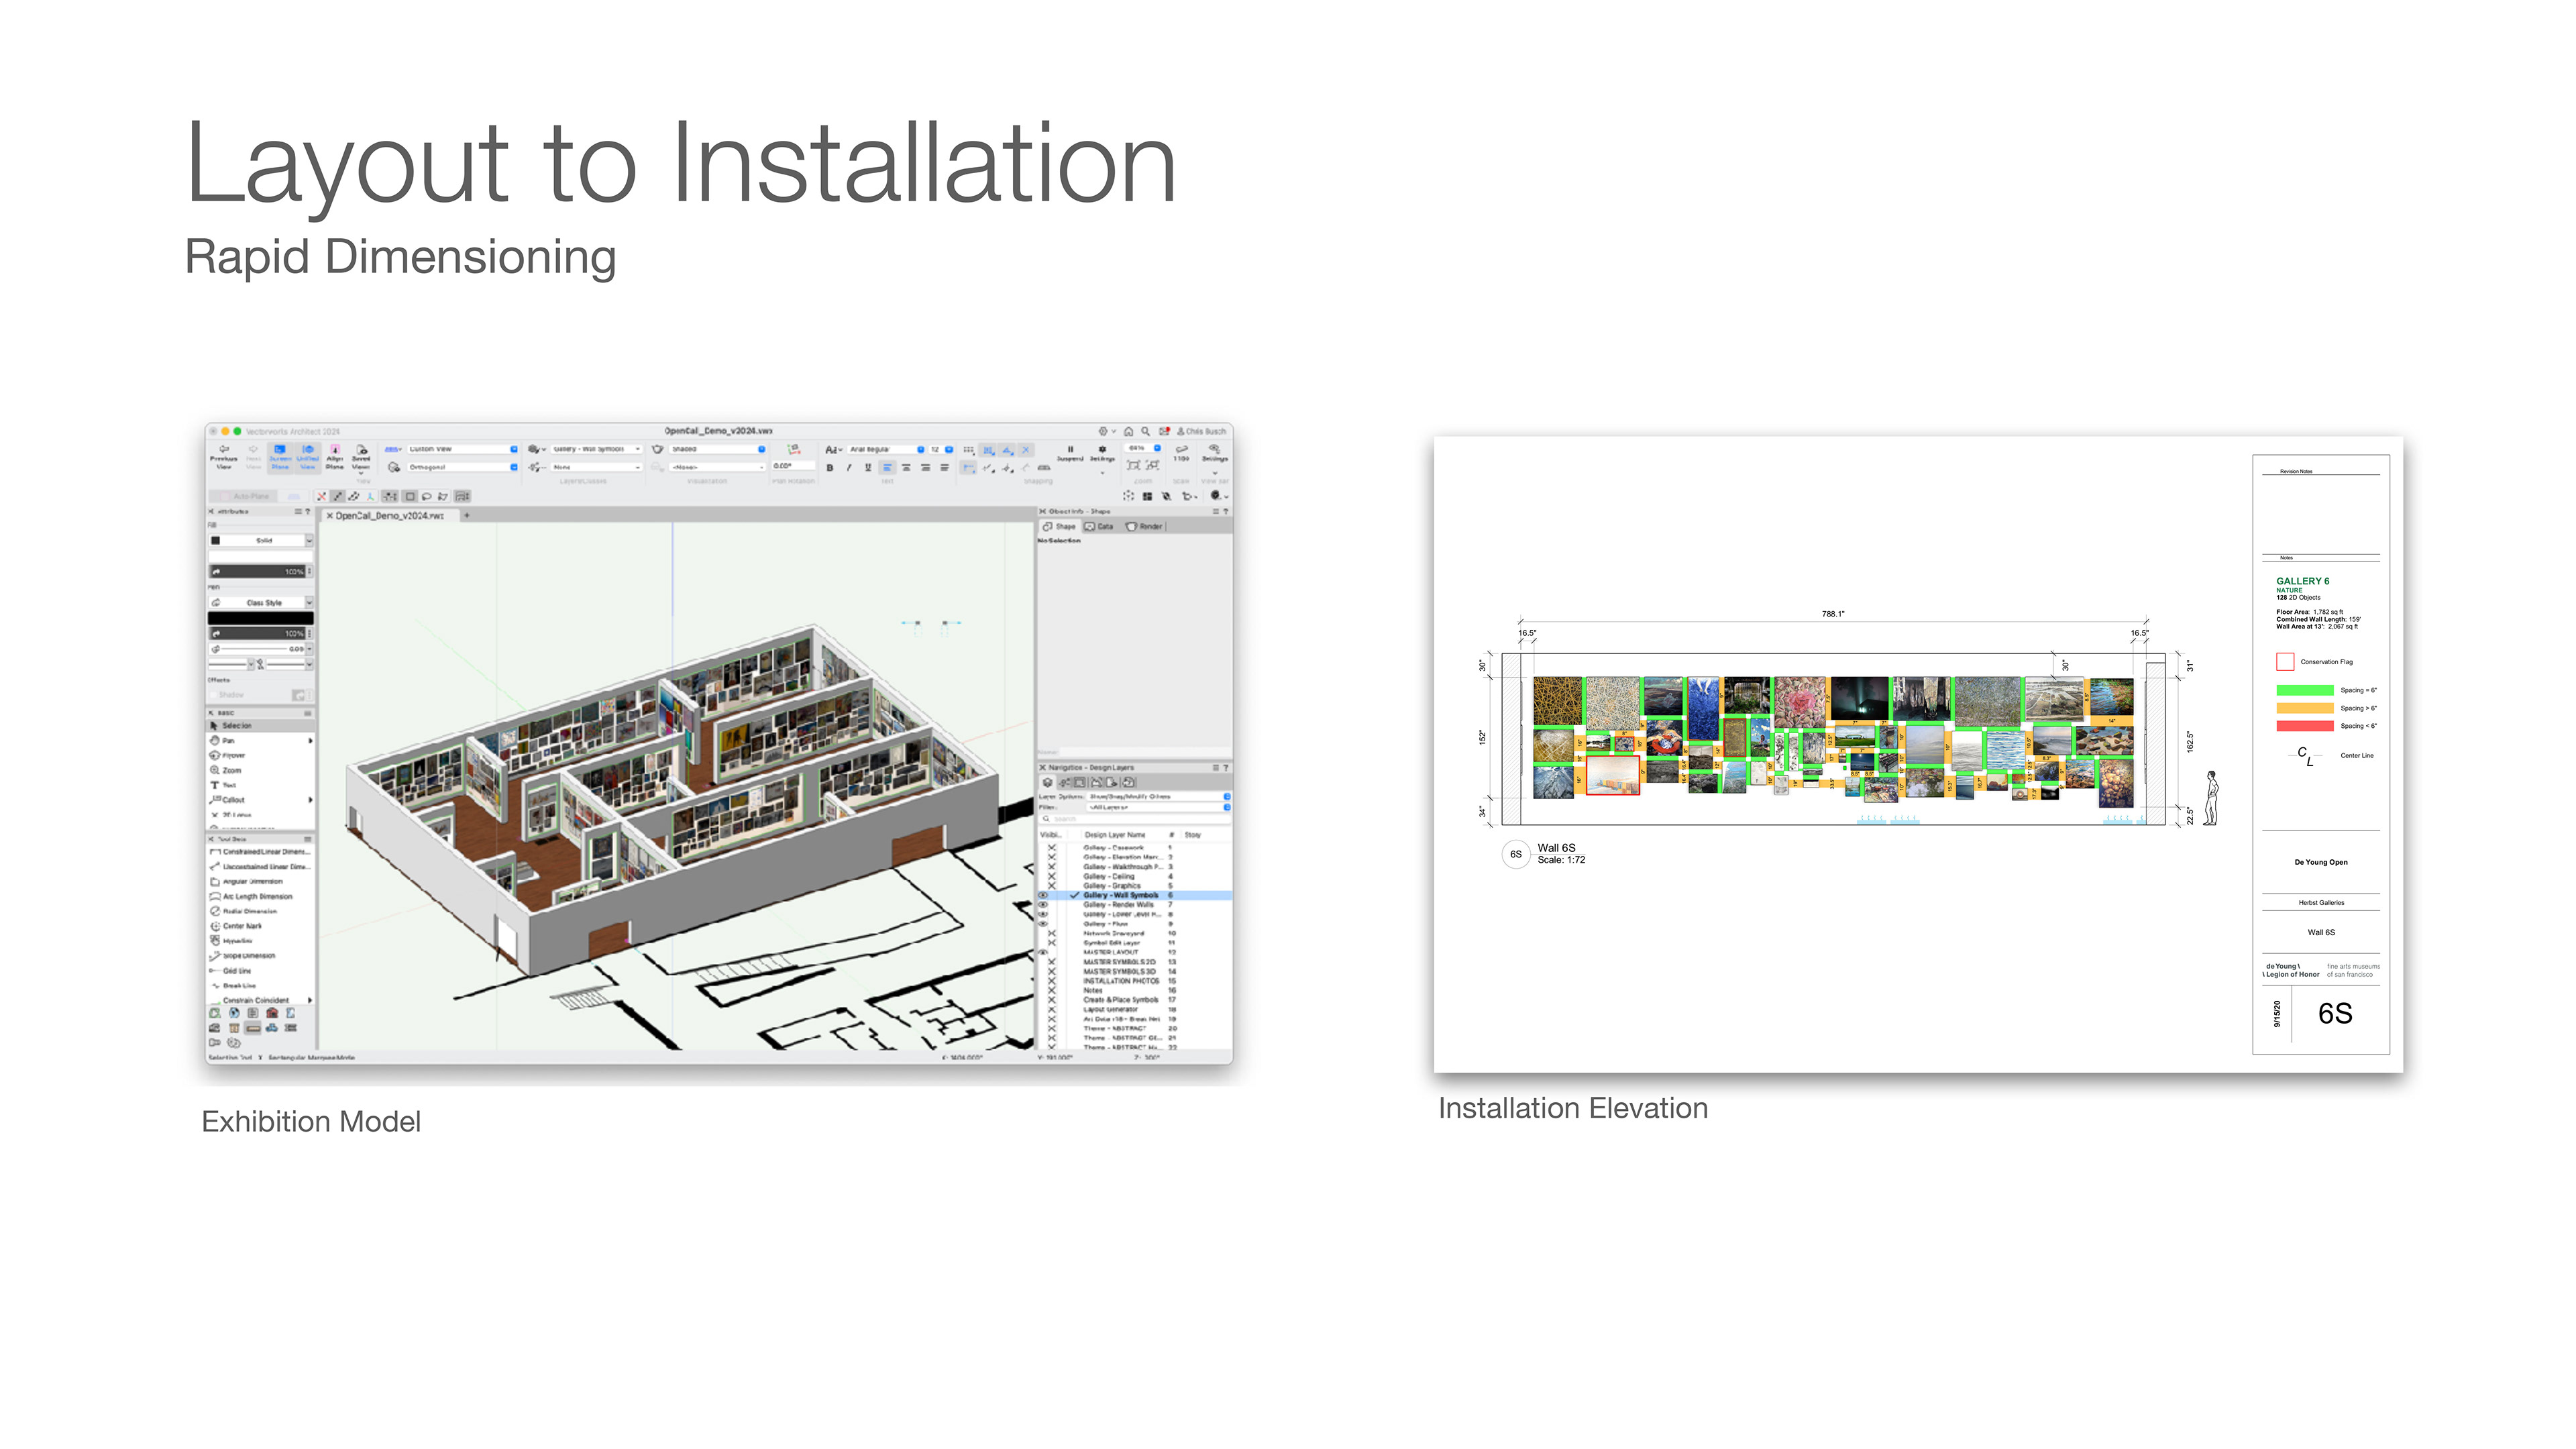Click the align-left text icon

(887, 468)
